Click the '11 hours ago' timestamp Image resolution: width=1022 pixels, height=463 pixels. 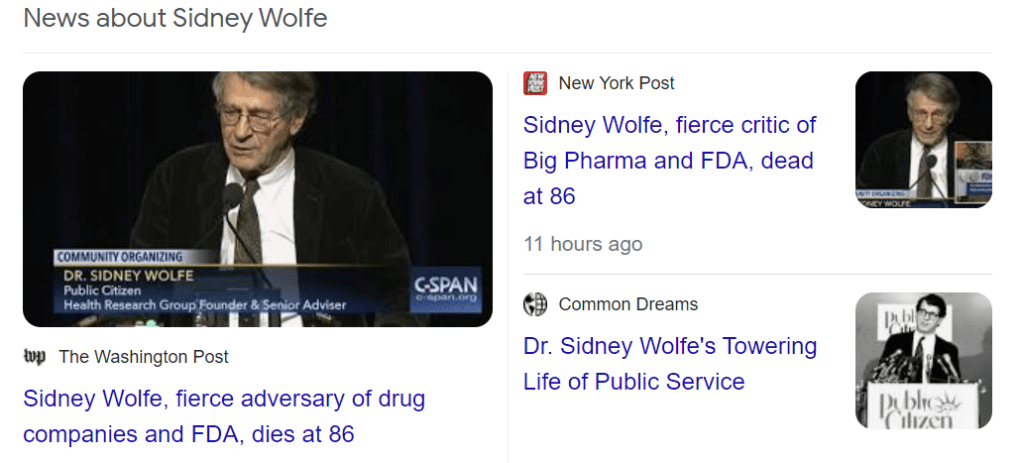tap(582, 244)
